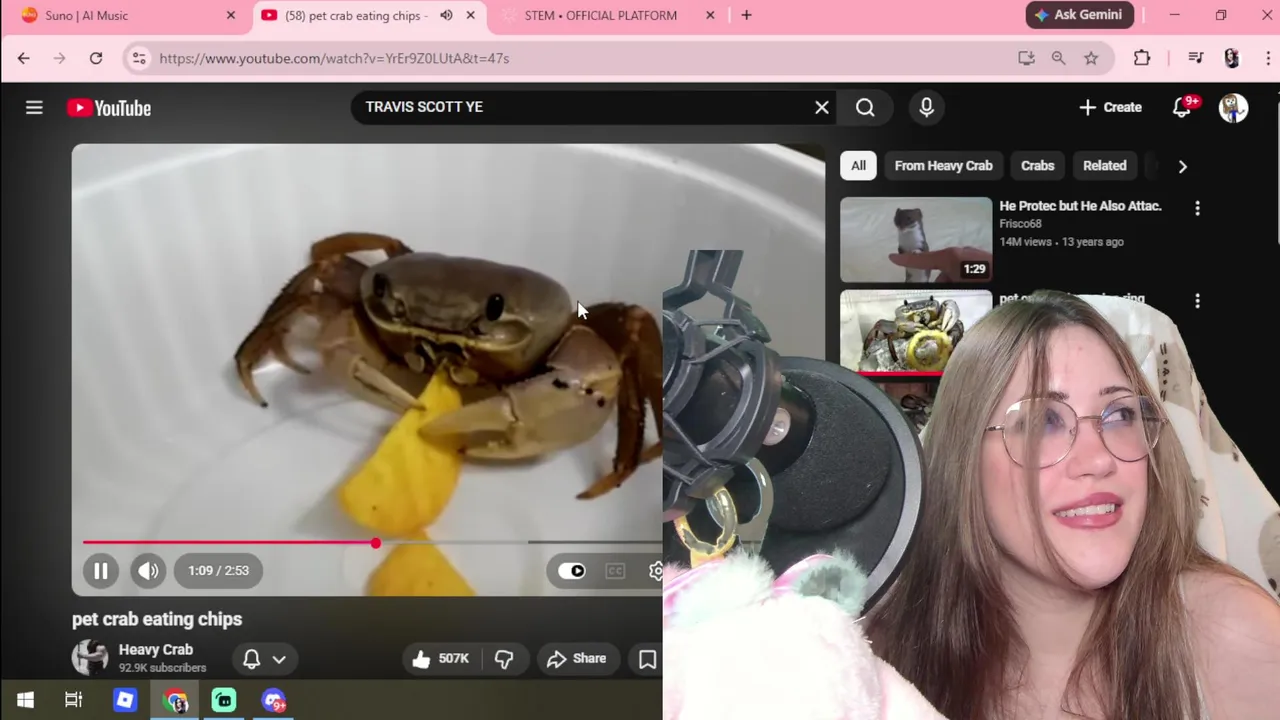The width and height of the screenshot is (1280, 720).
Task: Select the Crabs filter chip
Action: (x=1037, y=165)
